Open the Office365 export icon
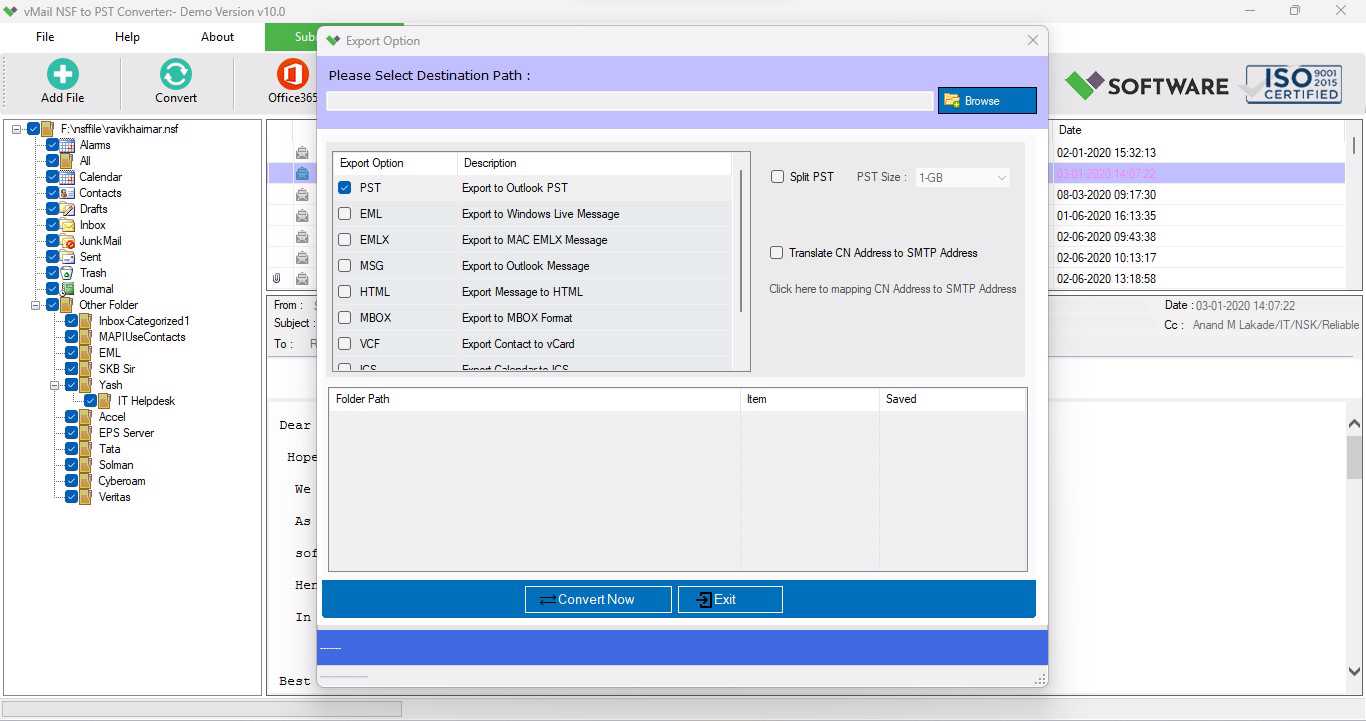The height and width of the screenshot is (721, 1366). click(x=292, y=74)
